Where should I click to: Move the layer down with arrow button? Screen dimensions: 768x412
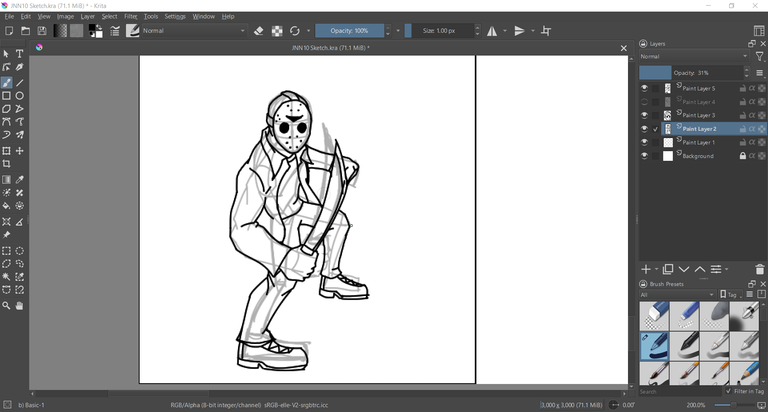pyautogui.click(x=684, y=269)
